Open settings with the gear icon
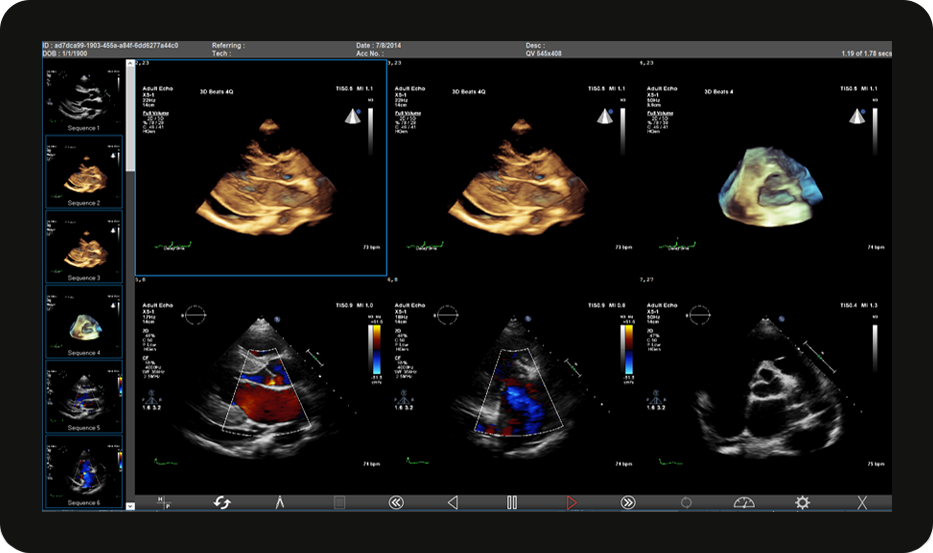Viewport: 933px width, 553px height. [x=802, y=502]
